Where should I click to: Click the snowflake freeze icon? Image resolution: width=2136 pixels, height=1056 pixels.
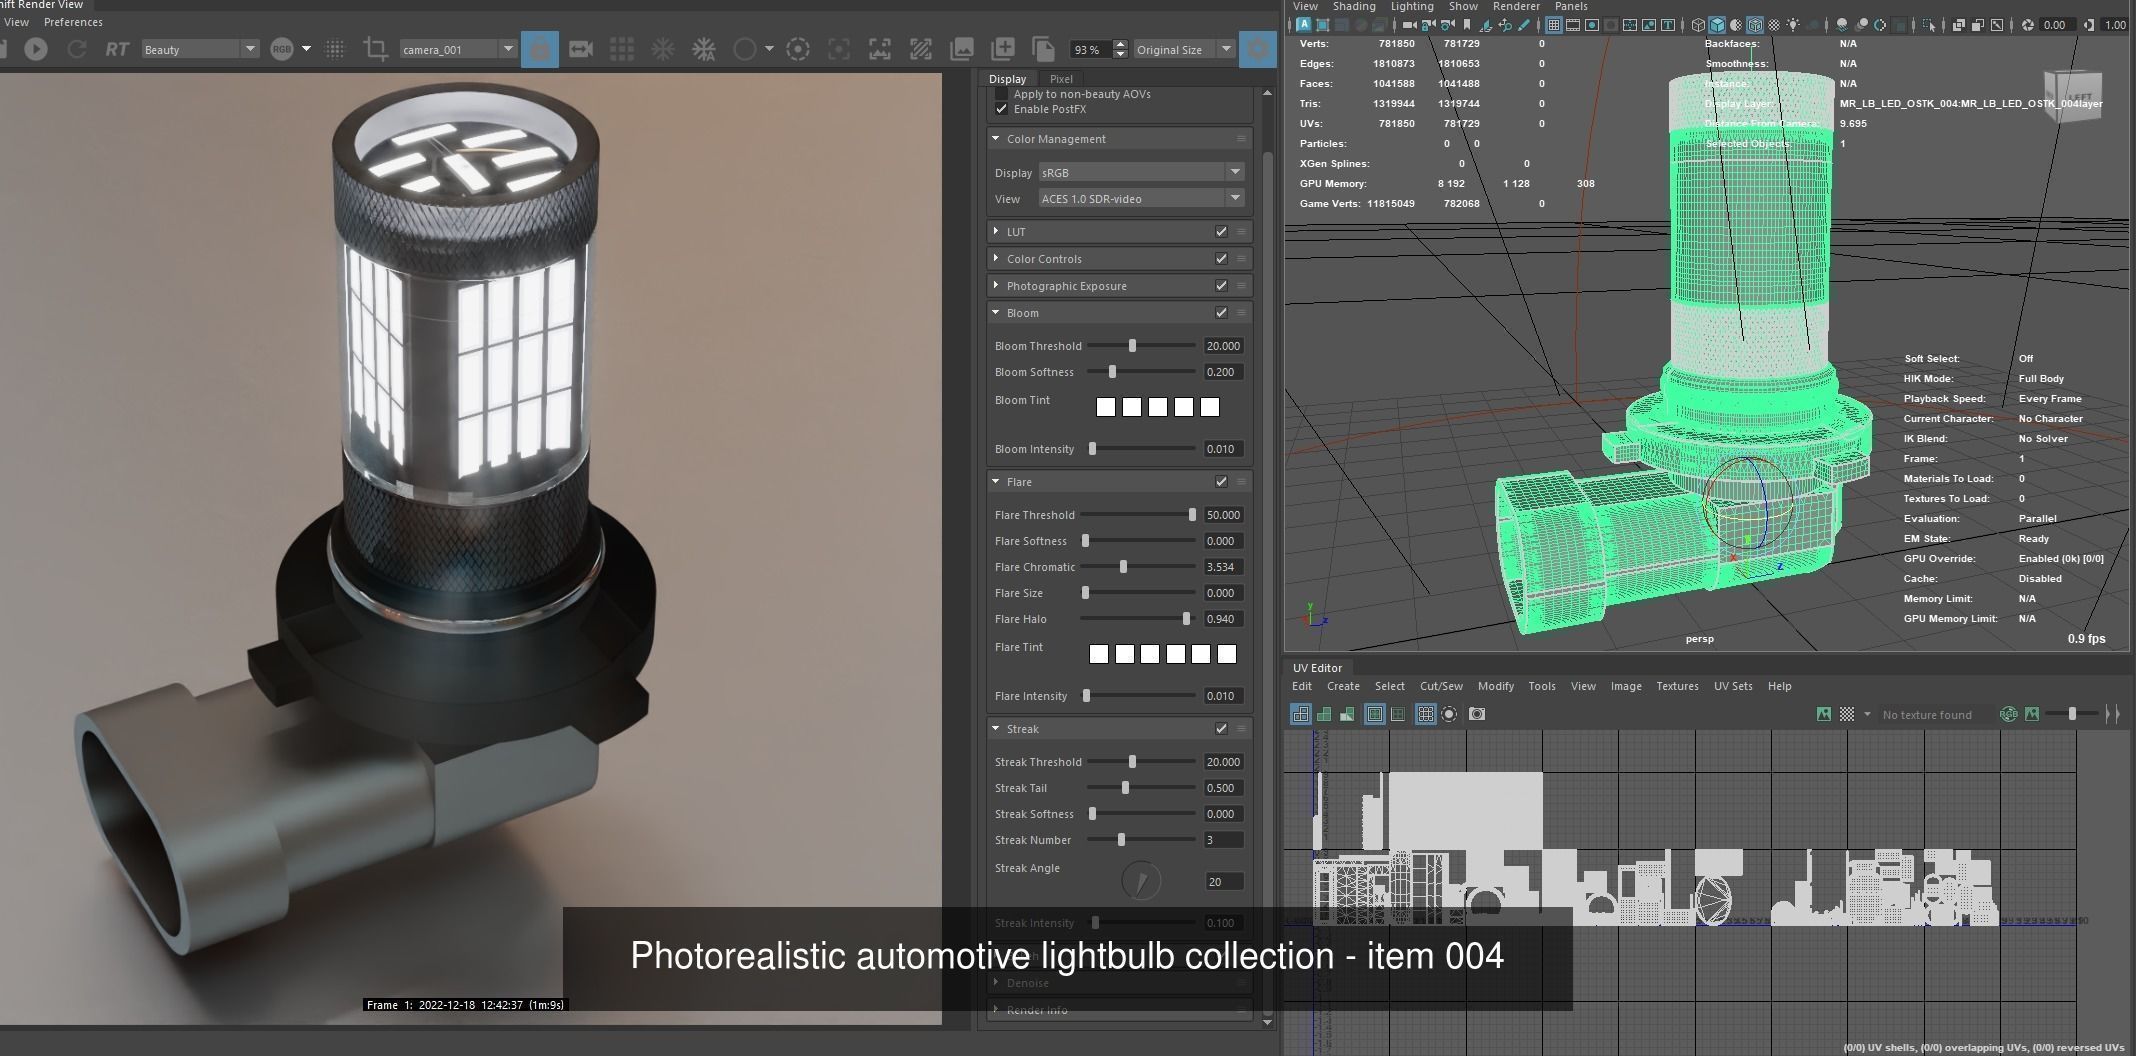pos(662,48)
